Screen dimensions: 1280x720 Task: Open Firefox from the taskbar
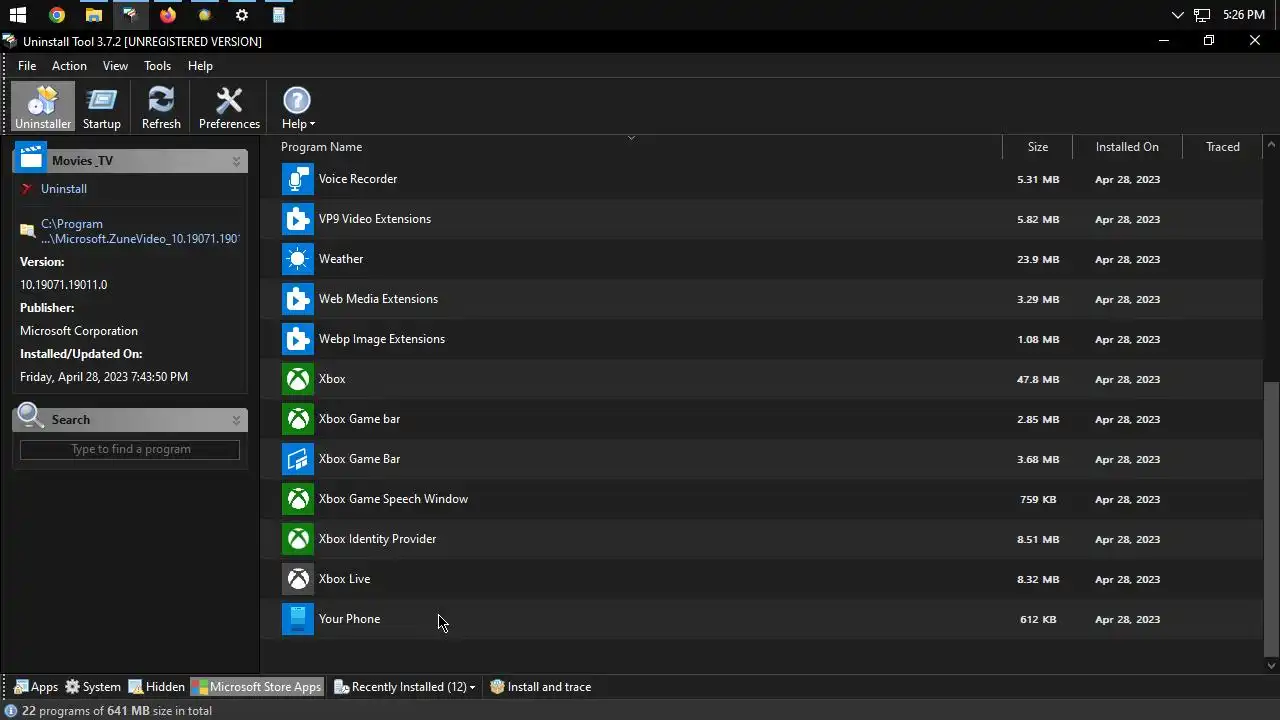[x=168, y=15]
